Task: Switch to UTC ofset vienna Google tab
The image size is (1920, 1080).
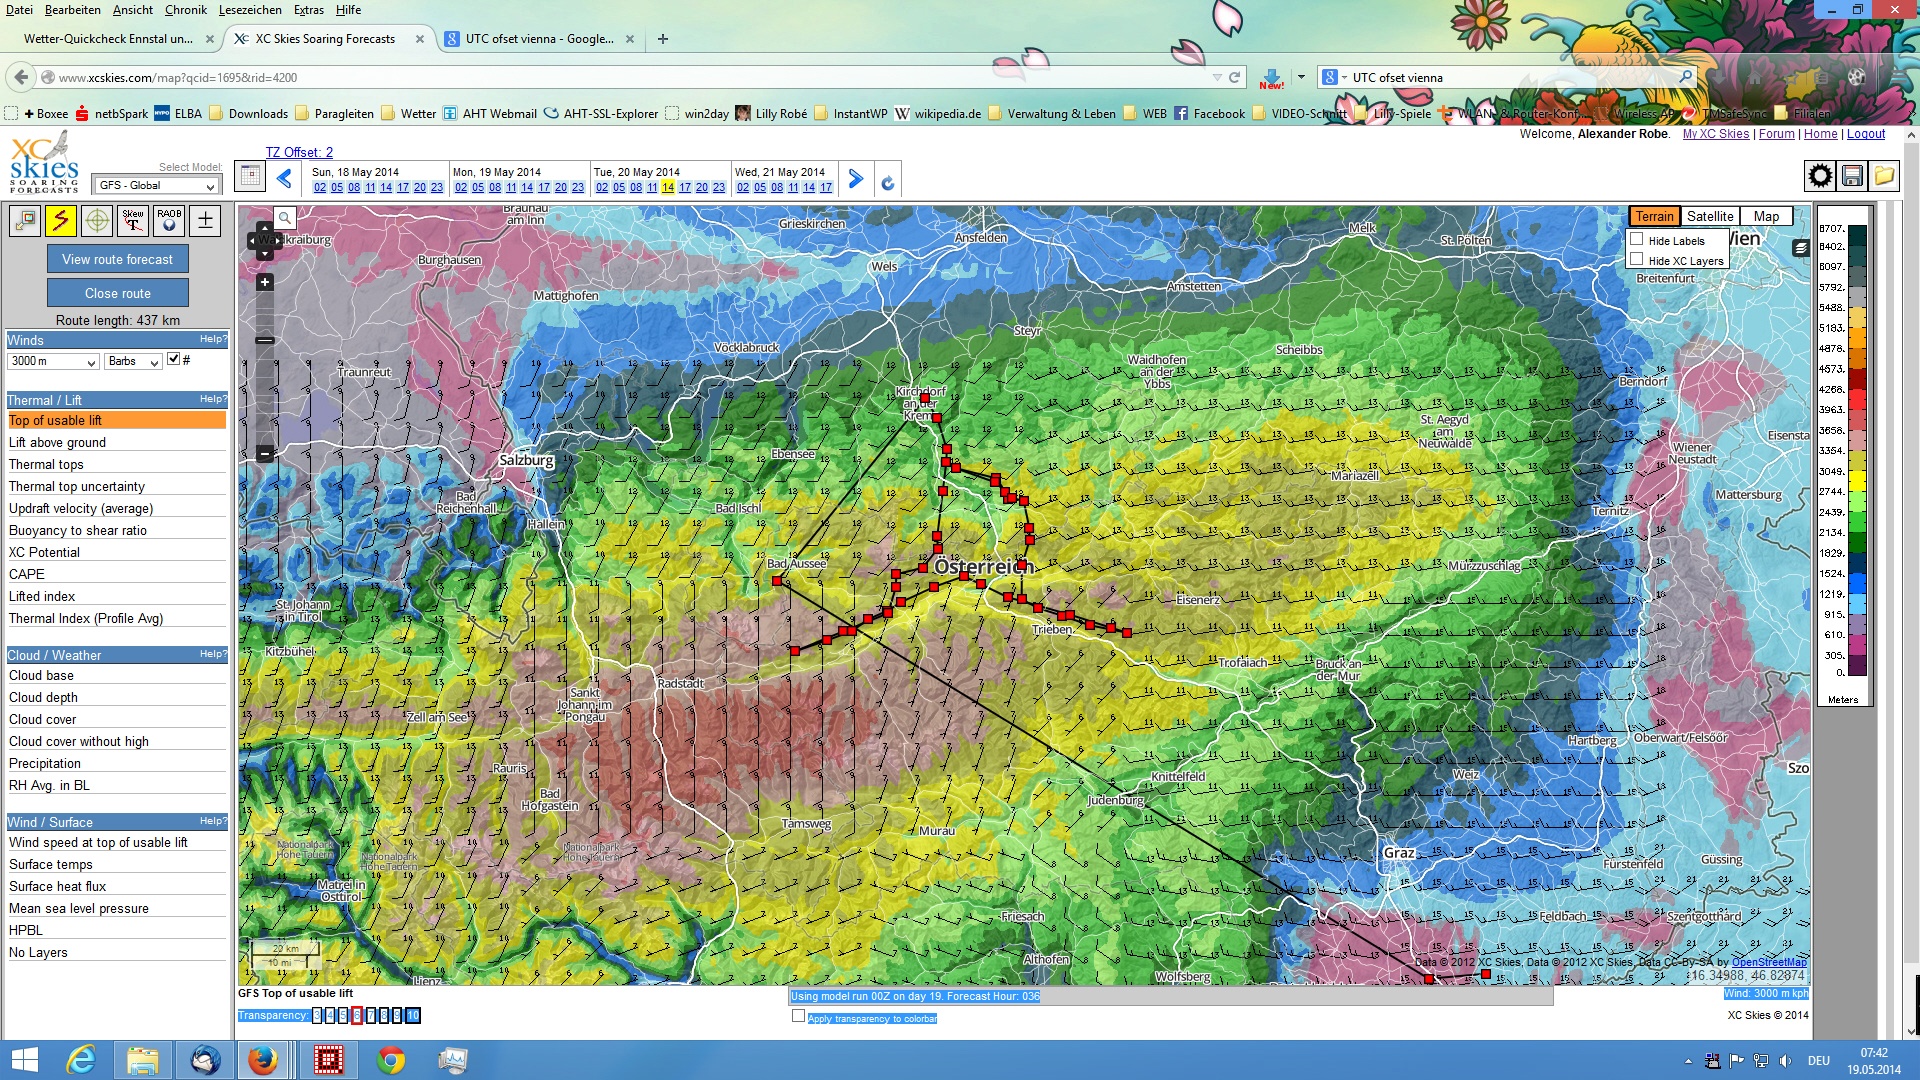Action: [540, 39]
